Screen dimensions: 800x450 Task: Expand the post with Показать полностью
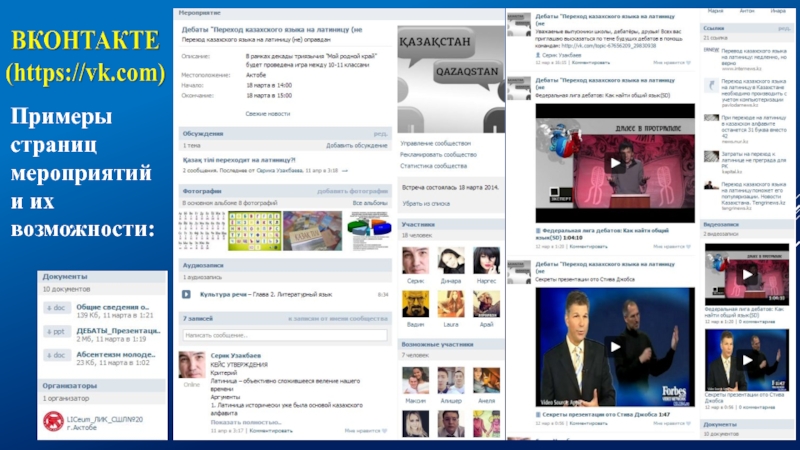[246, 422]
